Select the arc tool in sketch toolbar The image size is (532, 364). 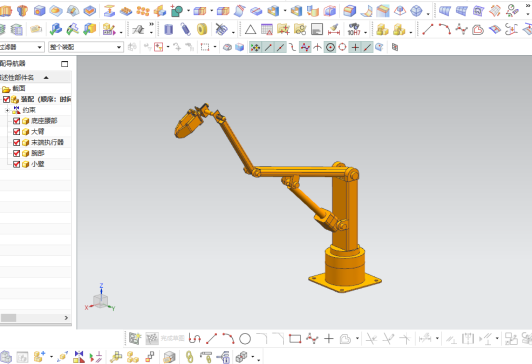pyautogui.click(x=228, y=339)
